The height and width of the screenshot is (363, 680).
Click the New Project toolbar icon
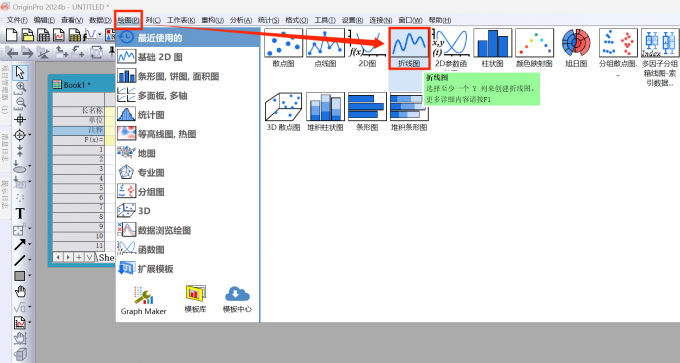(x=12, y=35)
